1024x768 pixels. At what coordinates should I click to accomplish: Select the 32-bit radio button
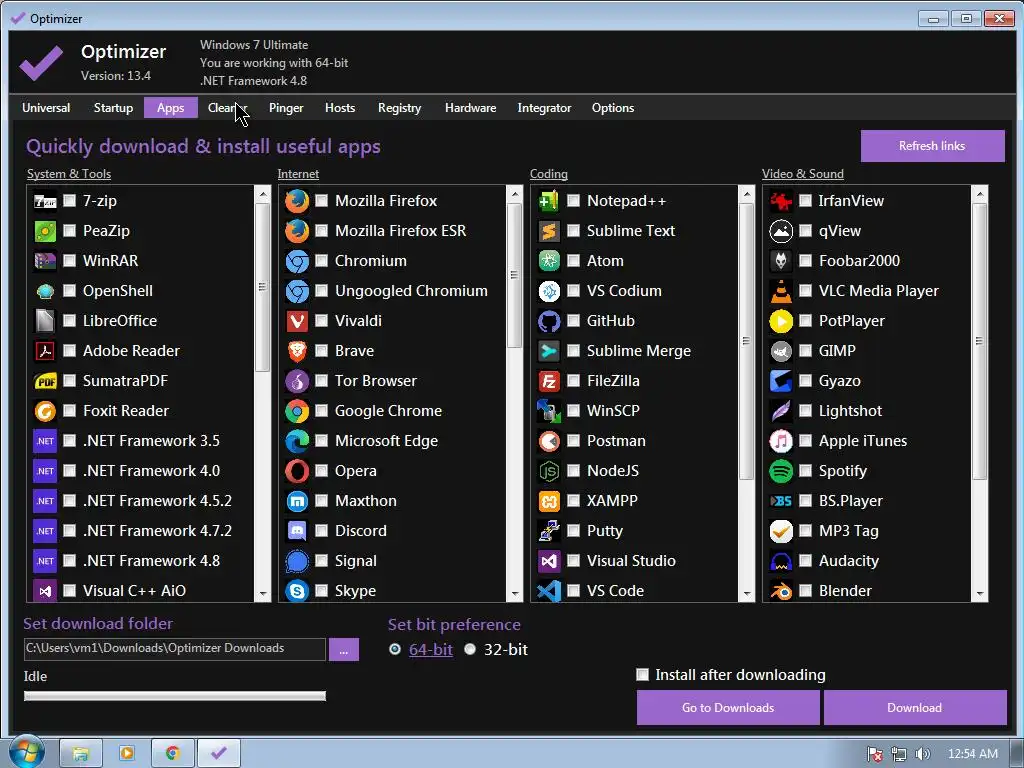[470, 649]
